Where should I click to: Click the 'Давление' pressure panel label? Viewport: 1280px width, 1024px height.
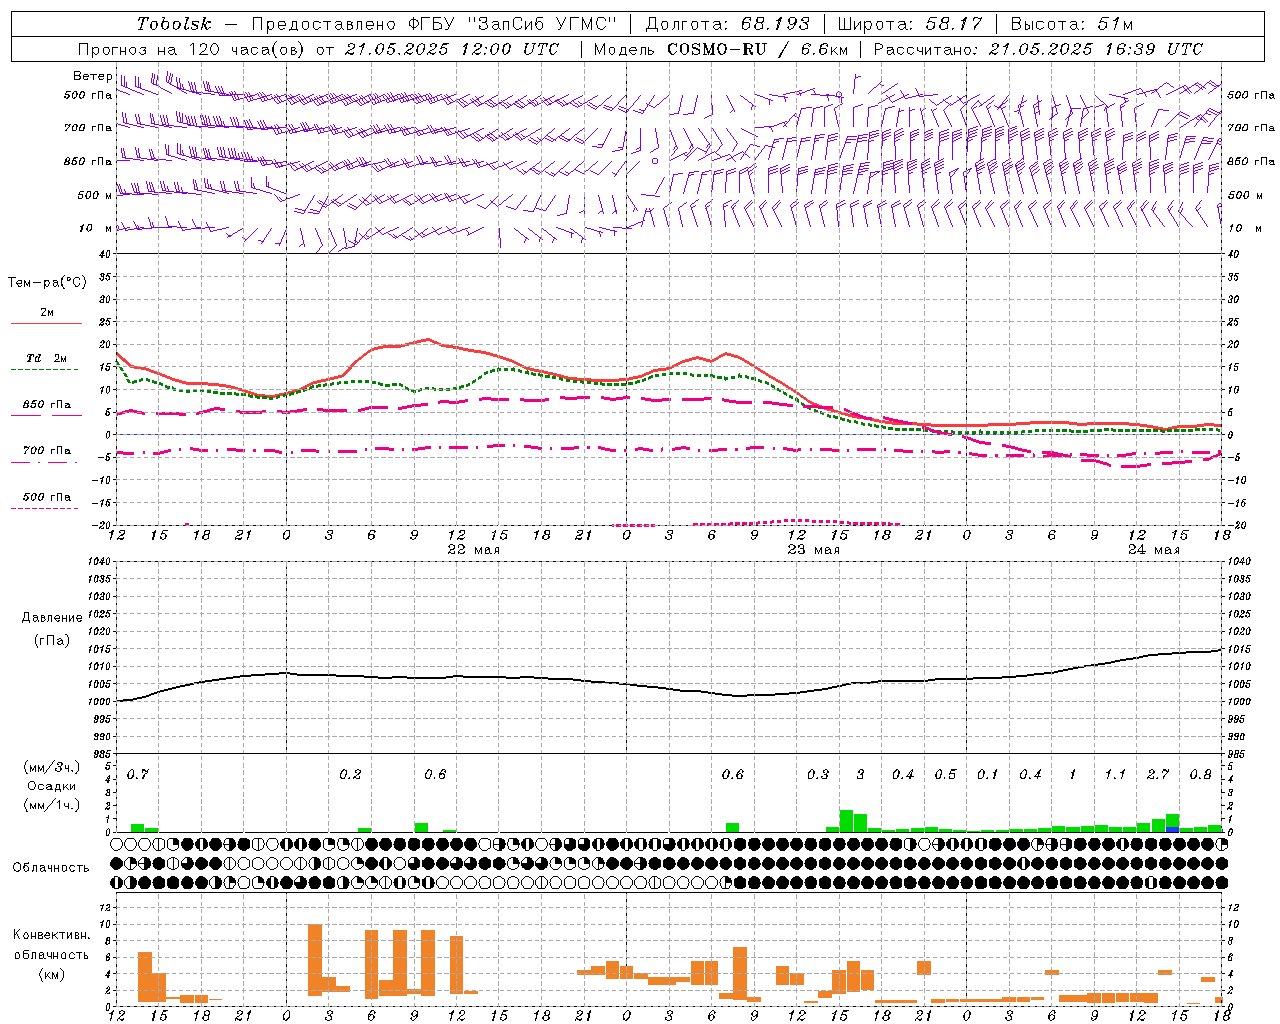(51, 618)
